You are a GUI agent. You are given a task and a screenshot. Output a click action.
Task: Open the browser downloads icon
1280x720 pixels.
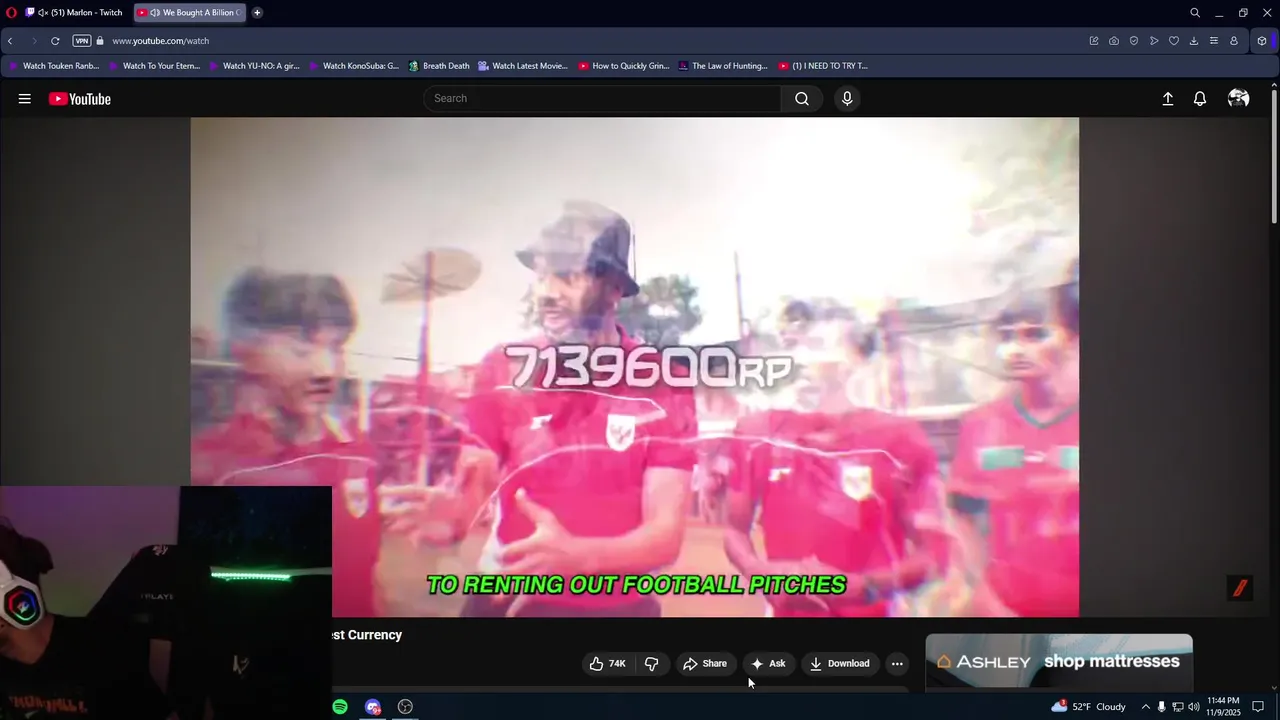(x=1194, y=41)
